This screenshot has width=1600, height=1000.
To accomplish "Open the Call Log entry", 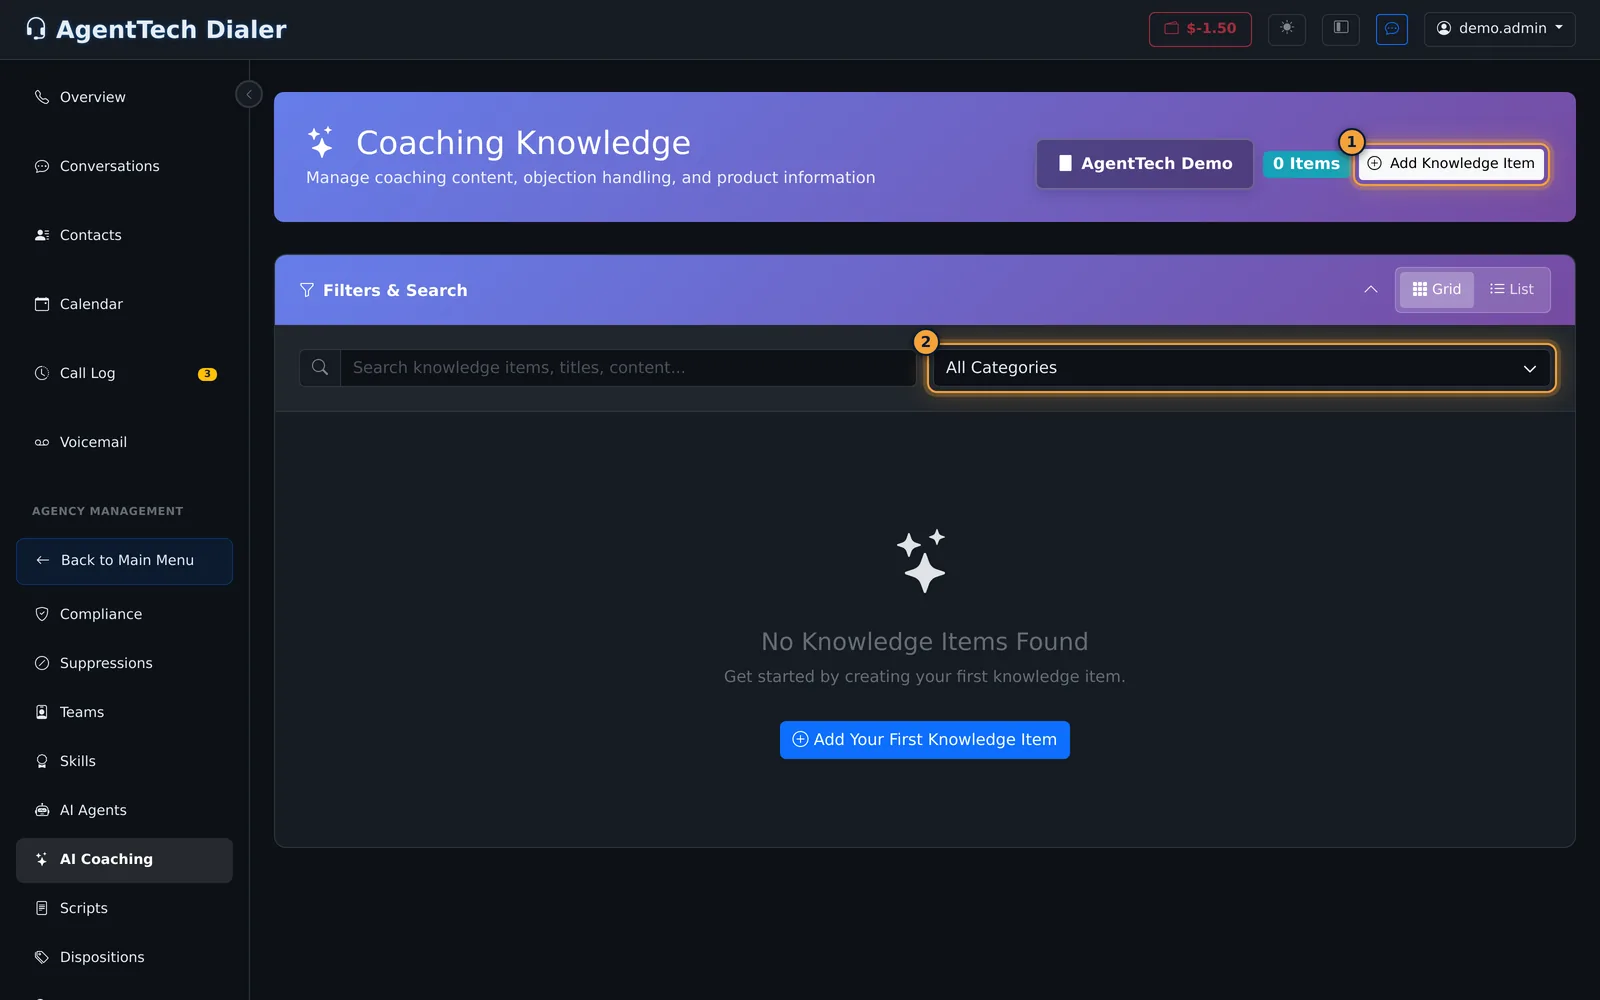I will point(124,373).
